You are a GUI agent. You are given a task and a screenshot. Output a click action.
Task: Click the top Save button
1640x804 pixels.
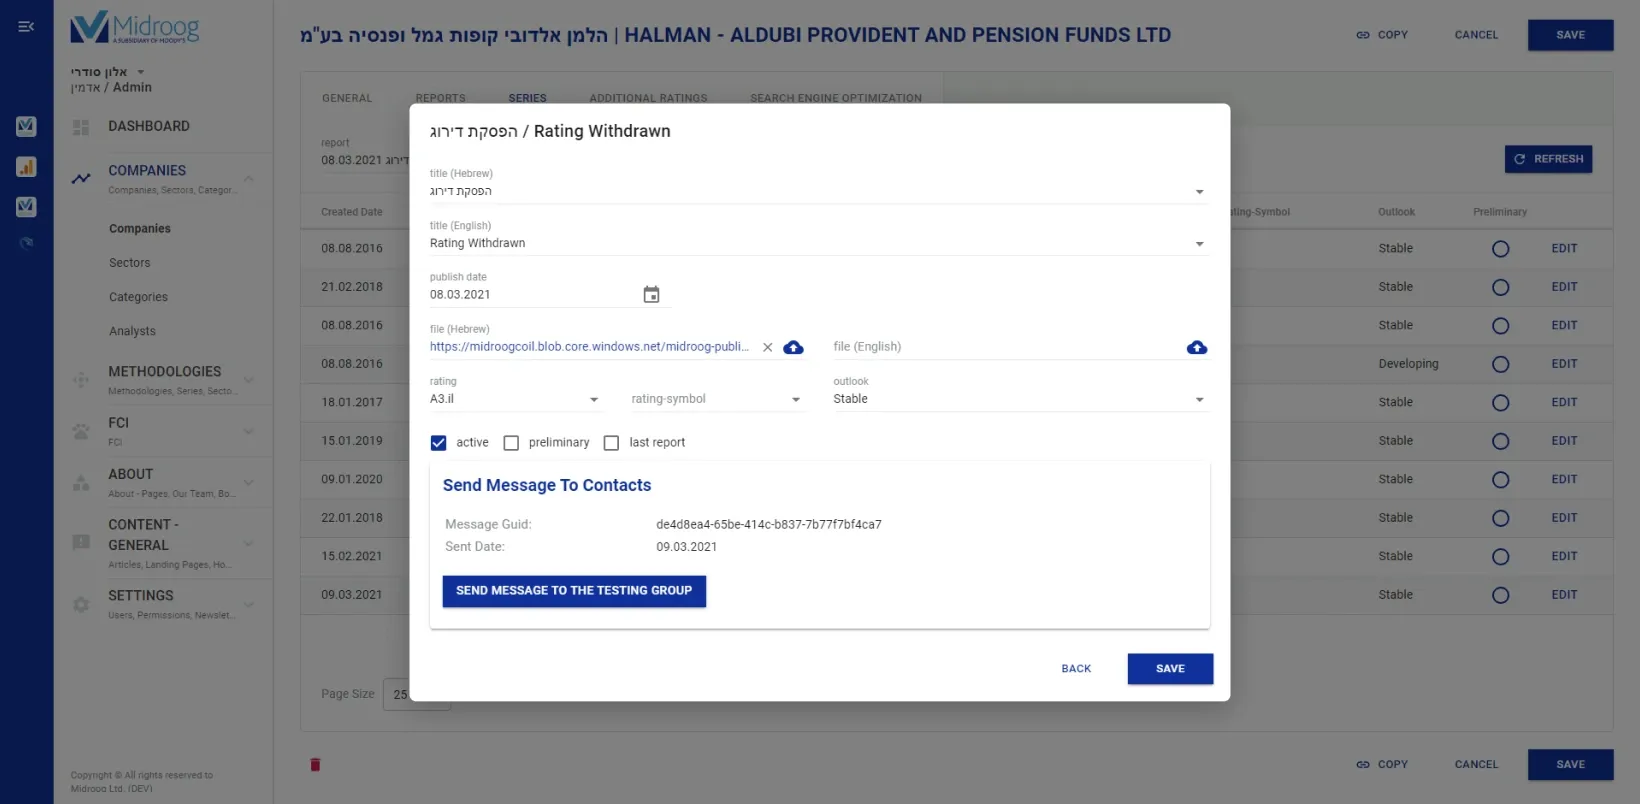pyautogui.click(x=1570, y=35)
